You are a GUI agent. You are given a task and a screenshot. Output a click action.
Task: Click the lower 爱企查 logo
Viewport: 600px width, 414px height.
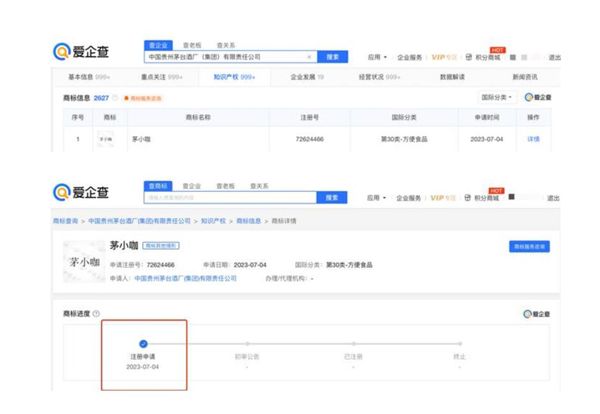(81, 192)
